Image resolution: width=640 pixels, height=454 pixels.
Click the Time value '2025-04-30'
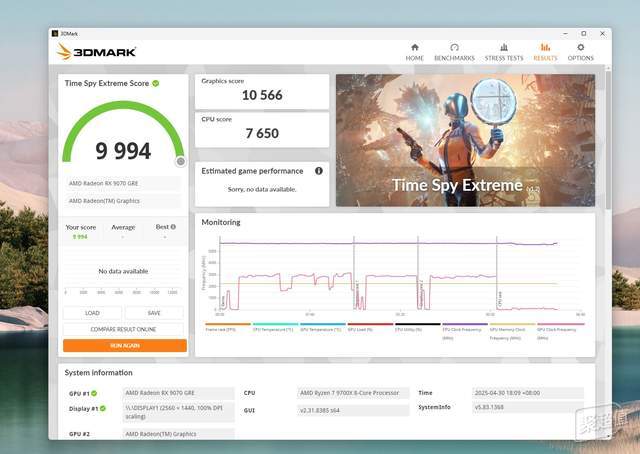coord(528,393)
